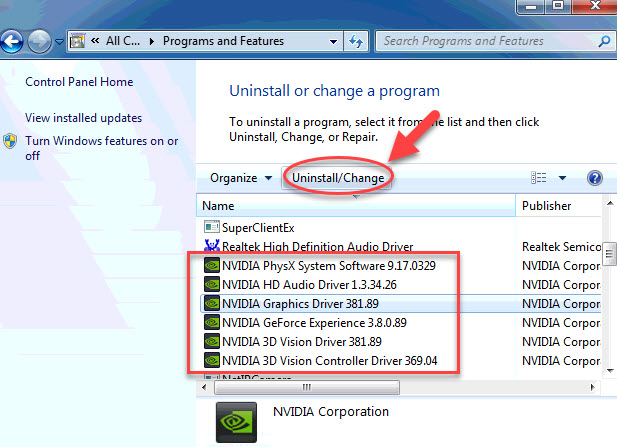The width and height of the screenshot is (617, 447).
Task: Select NVIDIA Graphics Driver 381.89
Action: (300, 304)
